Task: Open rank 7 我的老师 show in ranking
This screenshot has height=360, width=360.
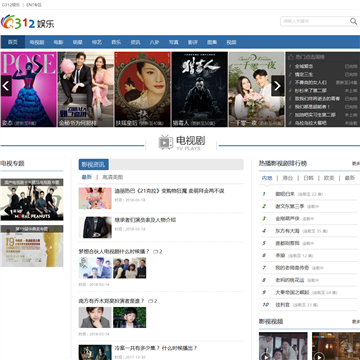Action: [292, 268]
